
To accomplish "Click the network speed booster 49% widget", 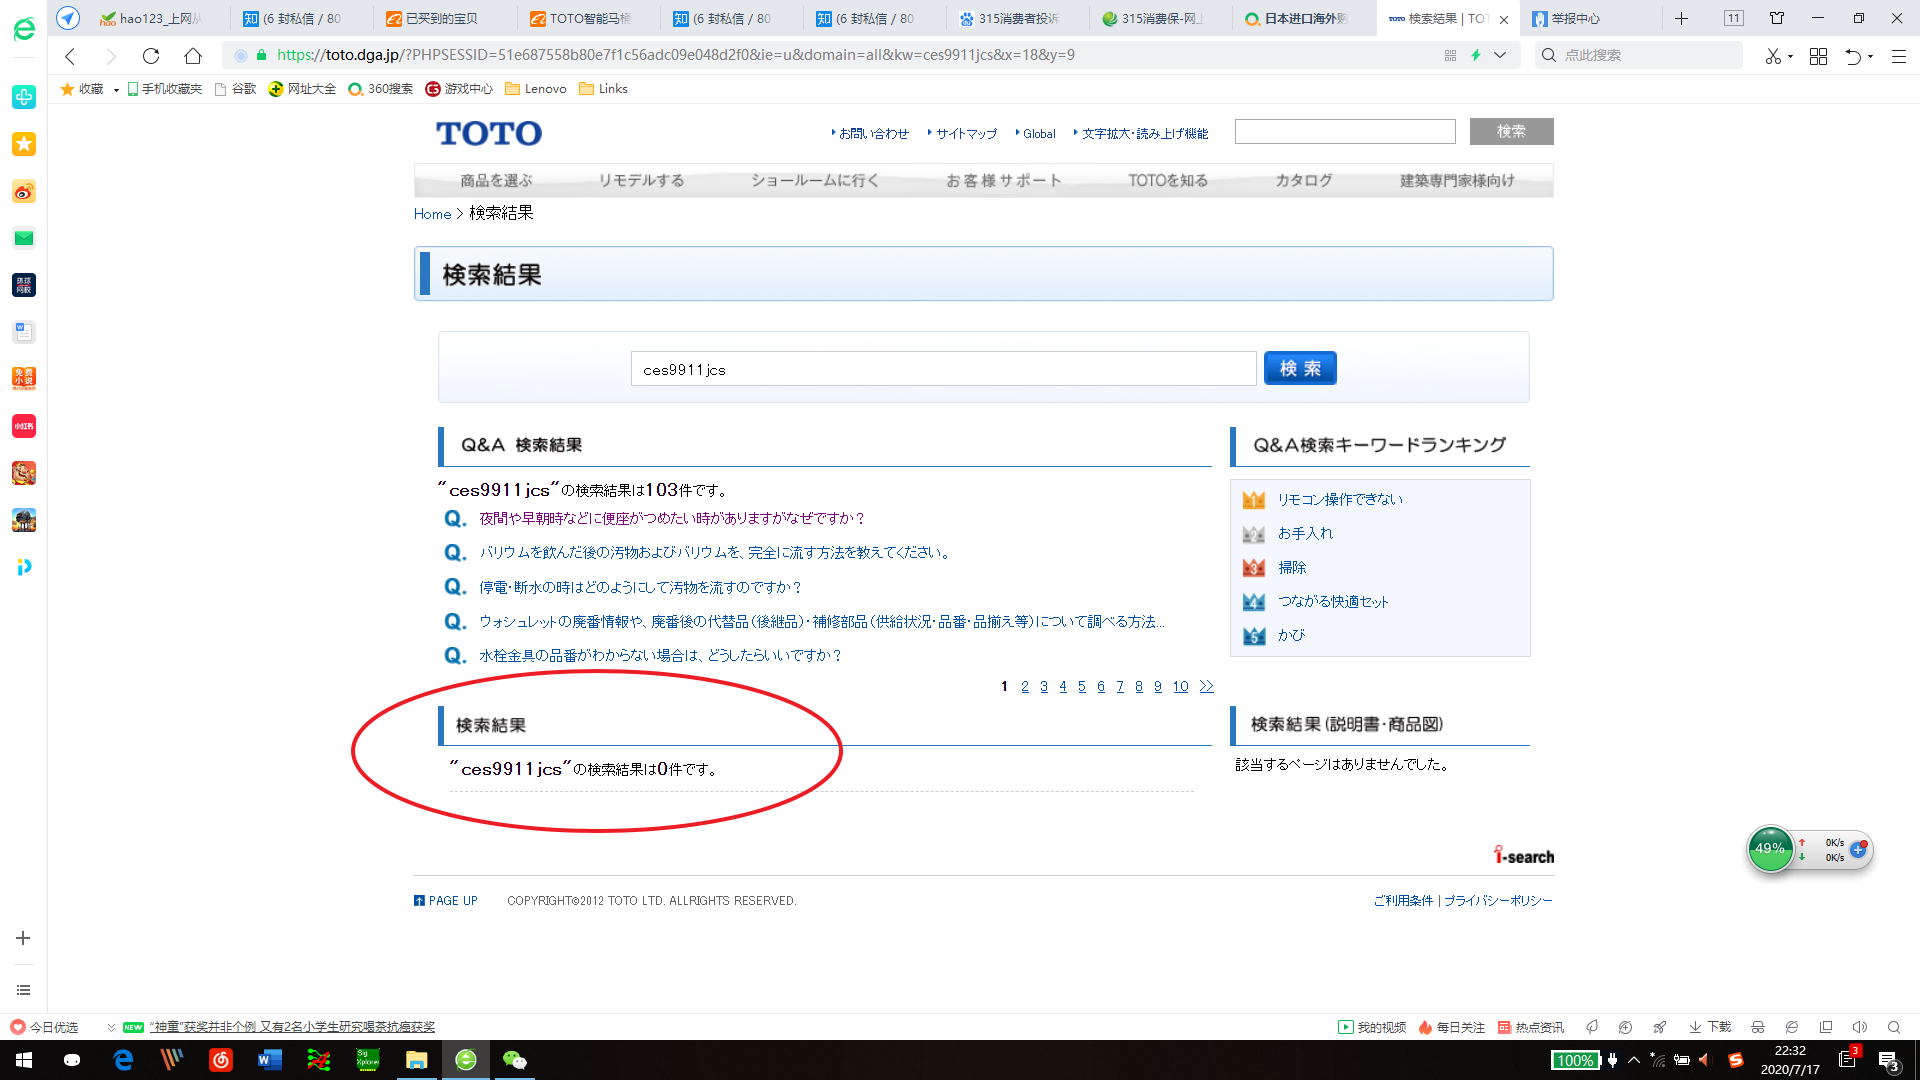I will pos(1770,849).
